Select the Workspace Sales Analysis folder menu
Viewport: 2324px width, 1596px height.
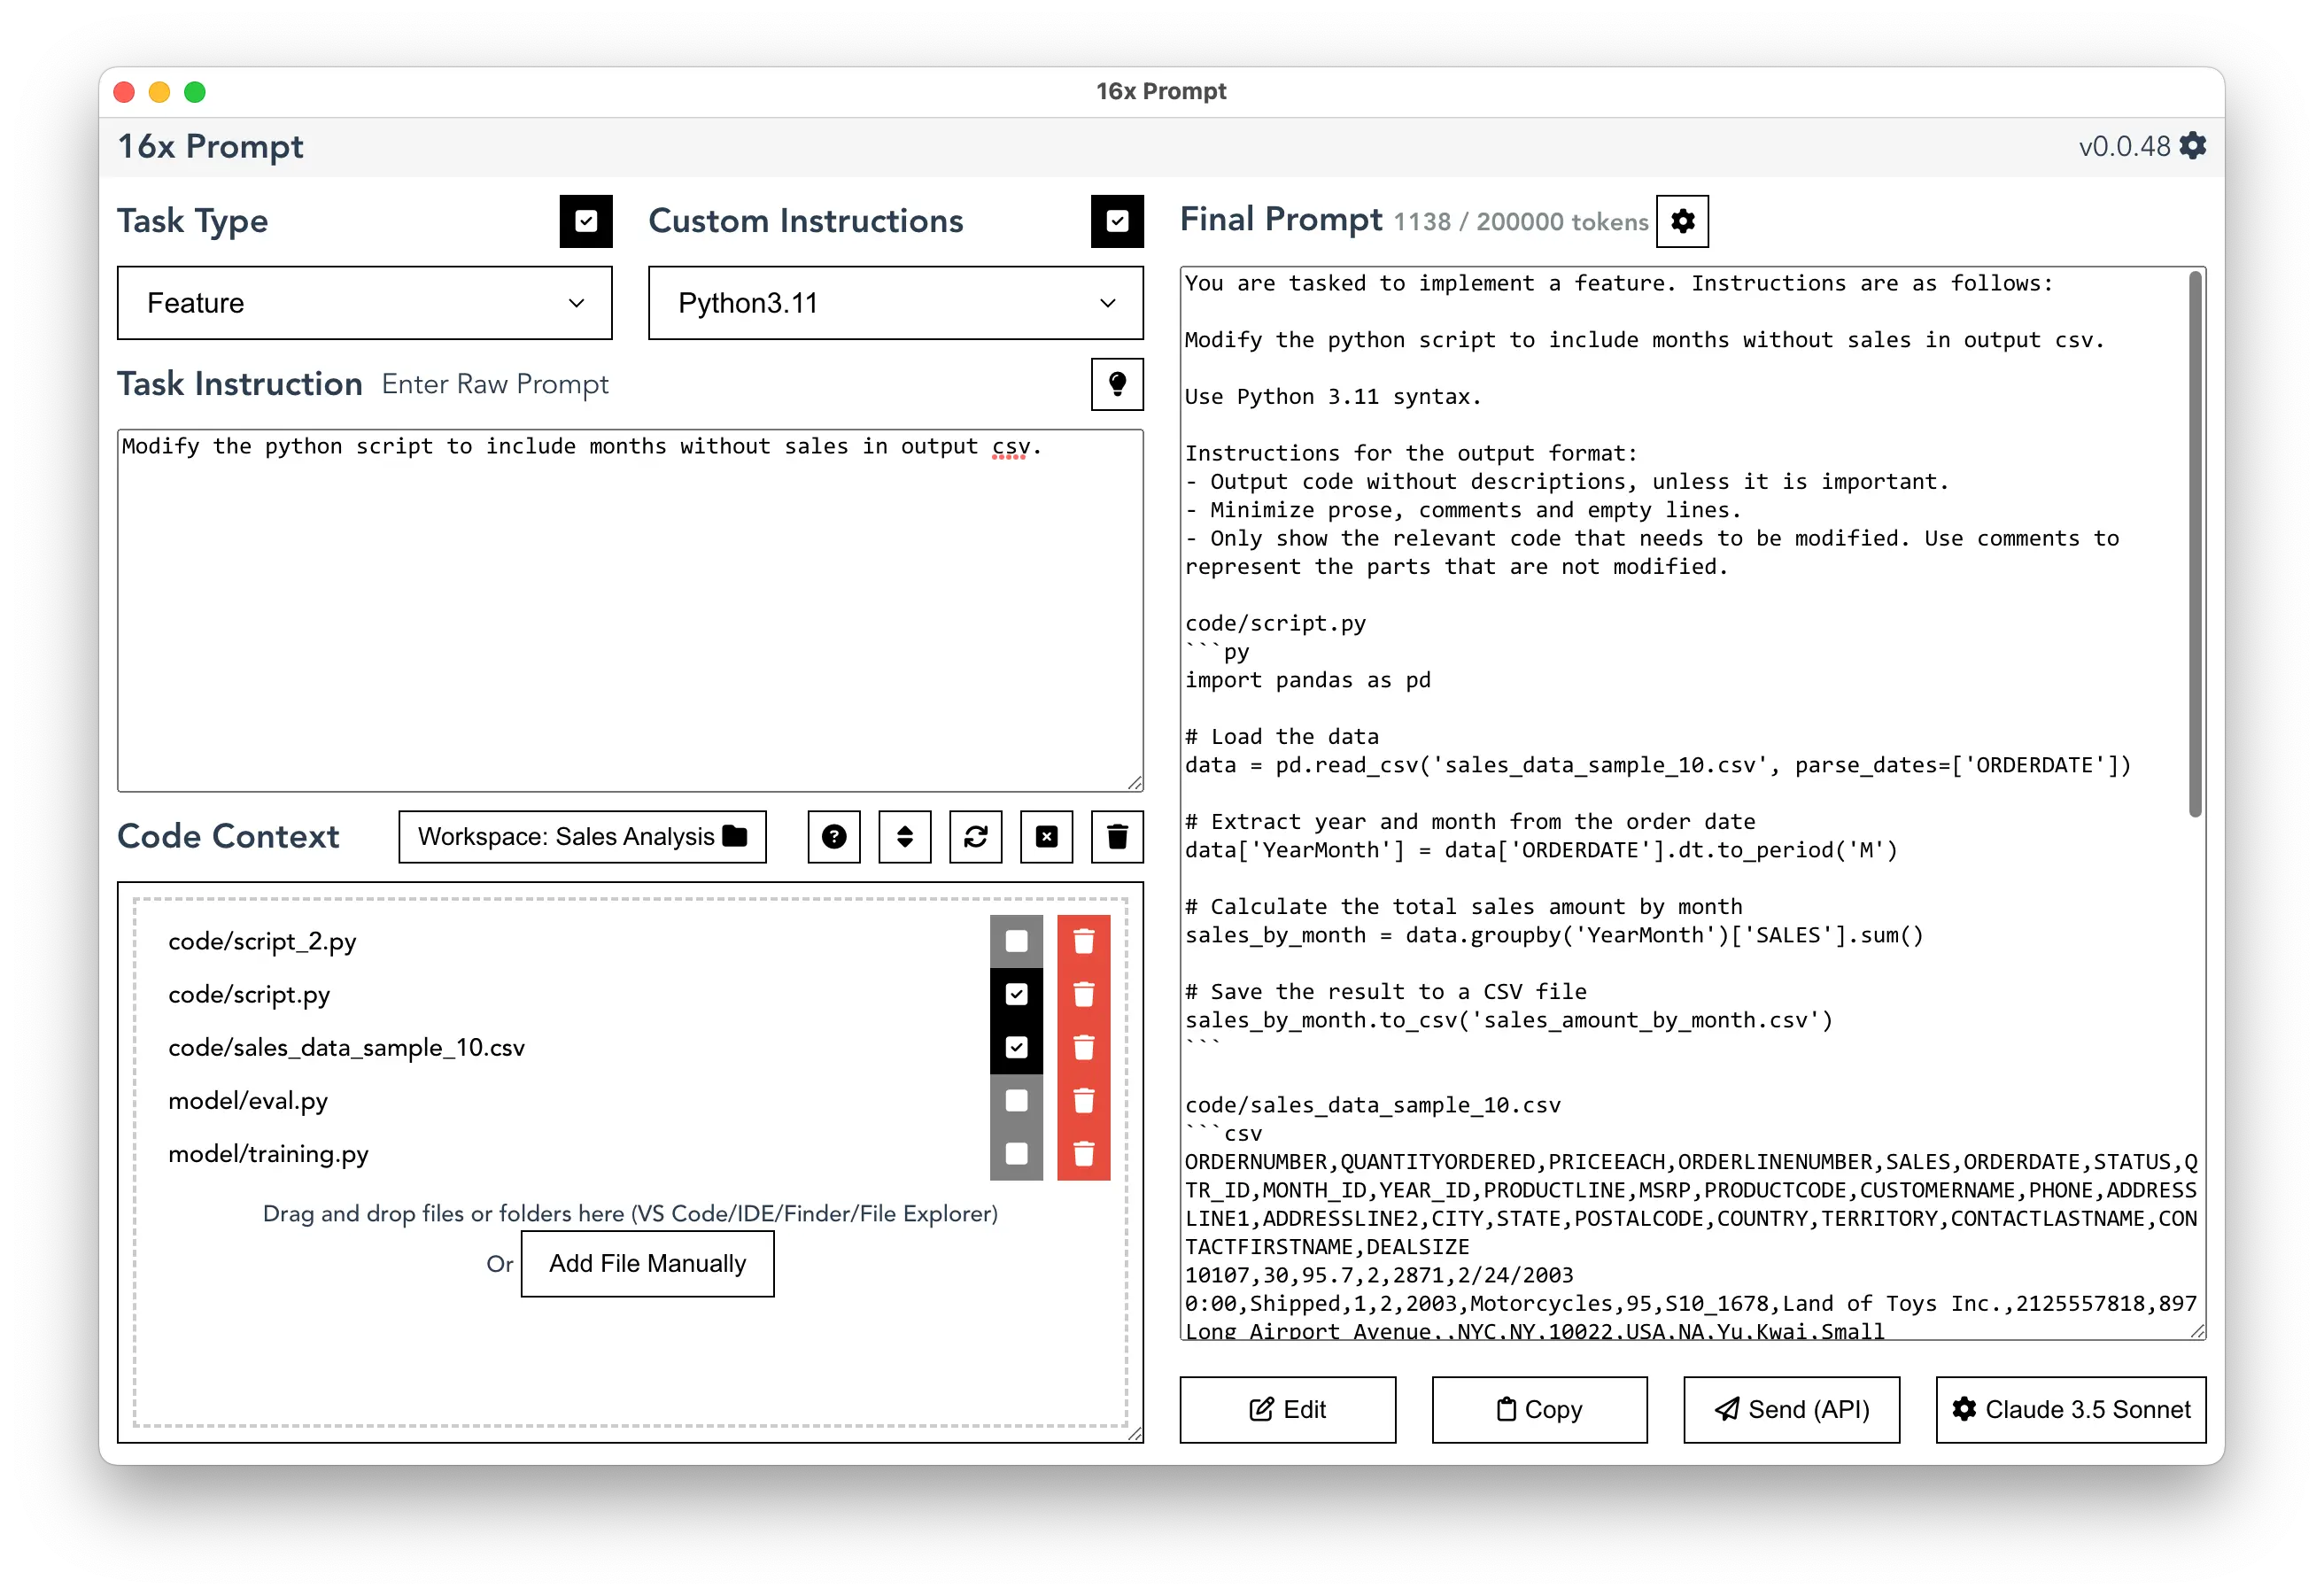pyautogui.click(x=583, y=837)
